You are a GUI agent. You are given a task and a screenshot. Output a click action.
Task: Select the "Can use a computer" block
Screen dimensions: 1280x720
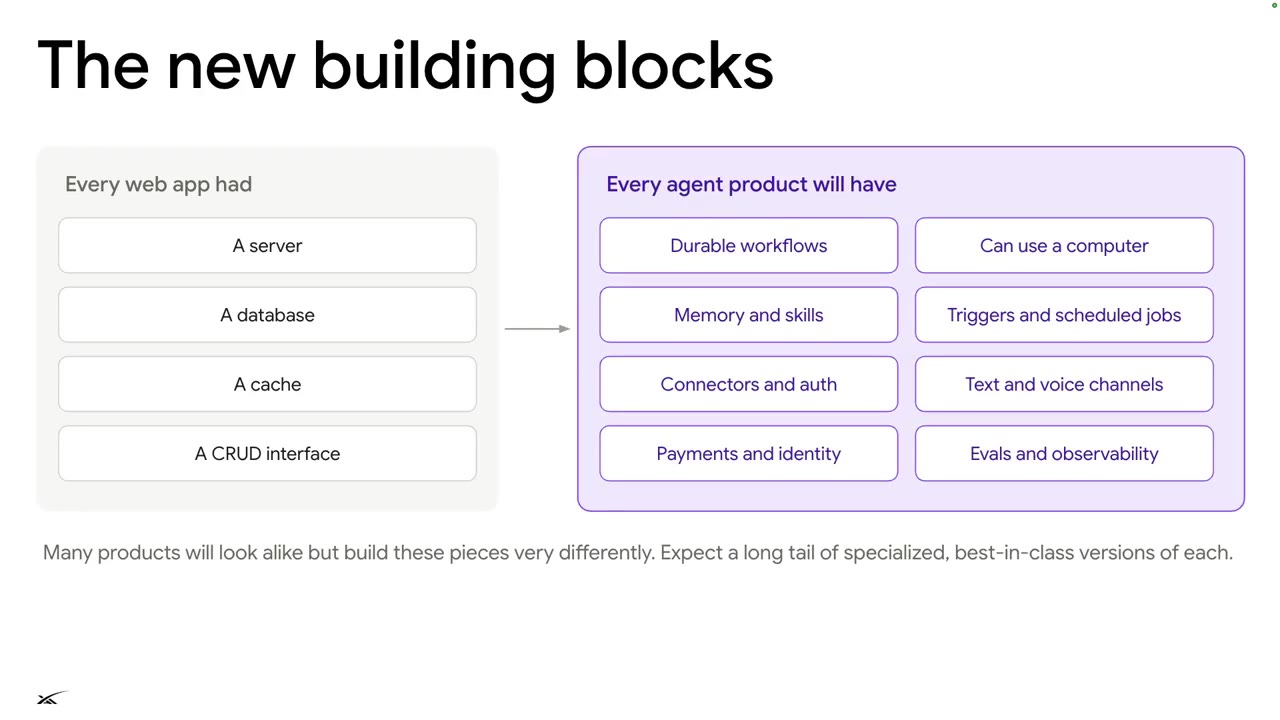[1064, 245]
